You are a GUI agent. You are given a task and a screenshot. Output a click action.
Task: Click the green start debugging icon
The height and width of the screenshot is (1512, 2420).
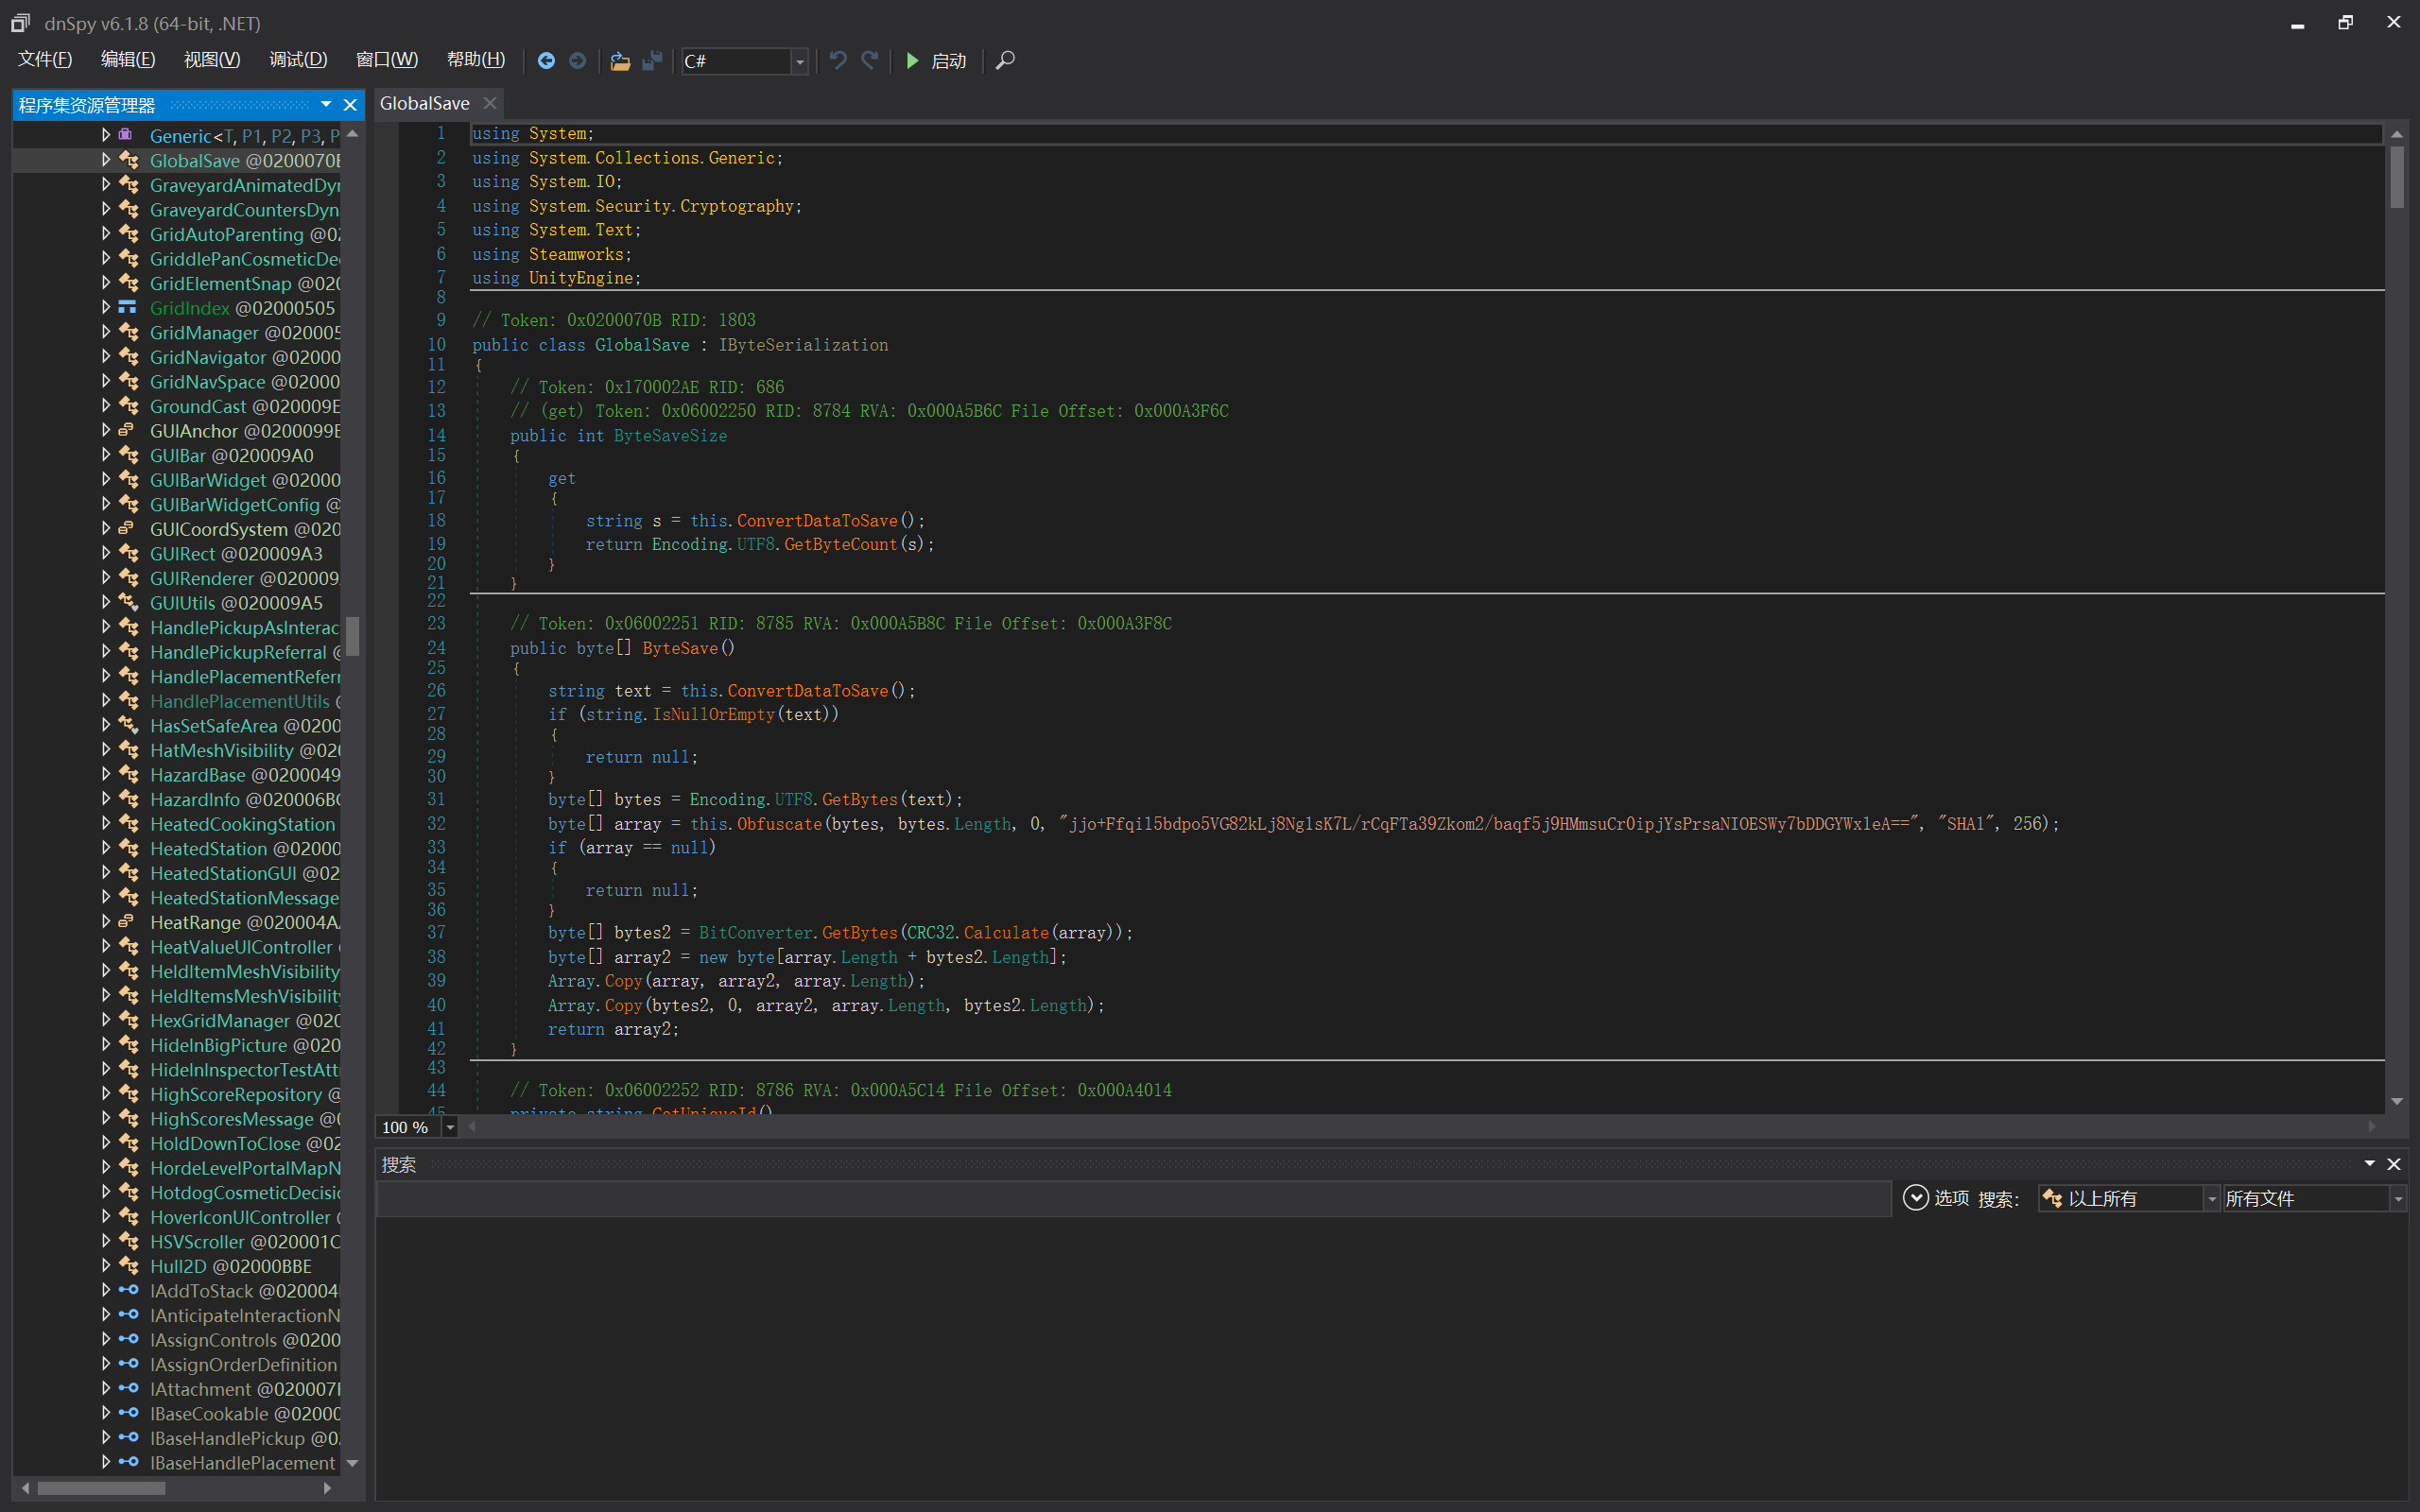coord(912,61)
